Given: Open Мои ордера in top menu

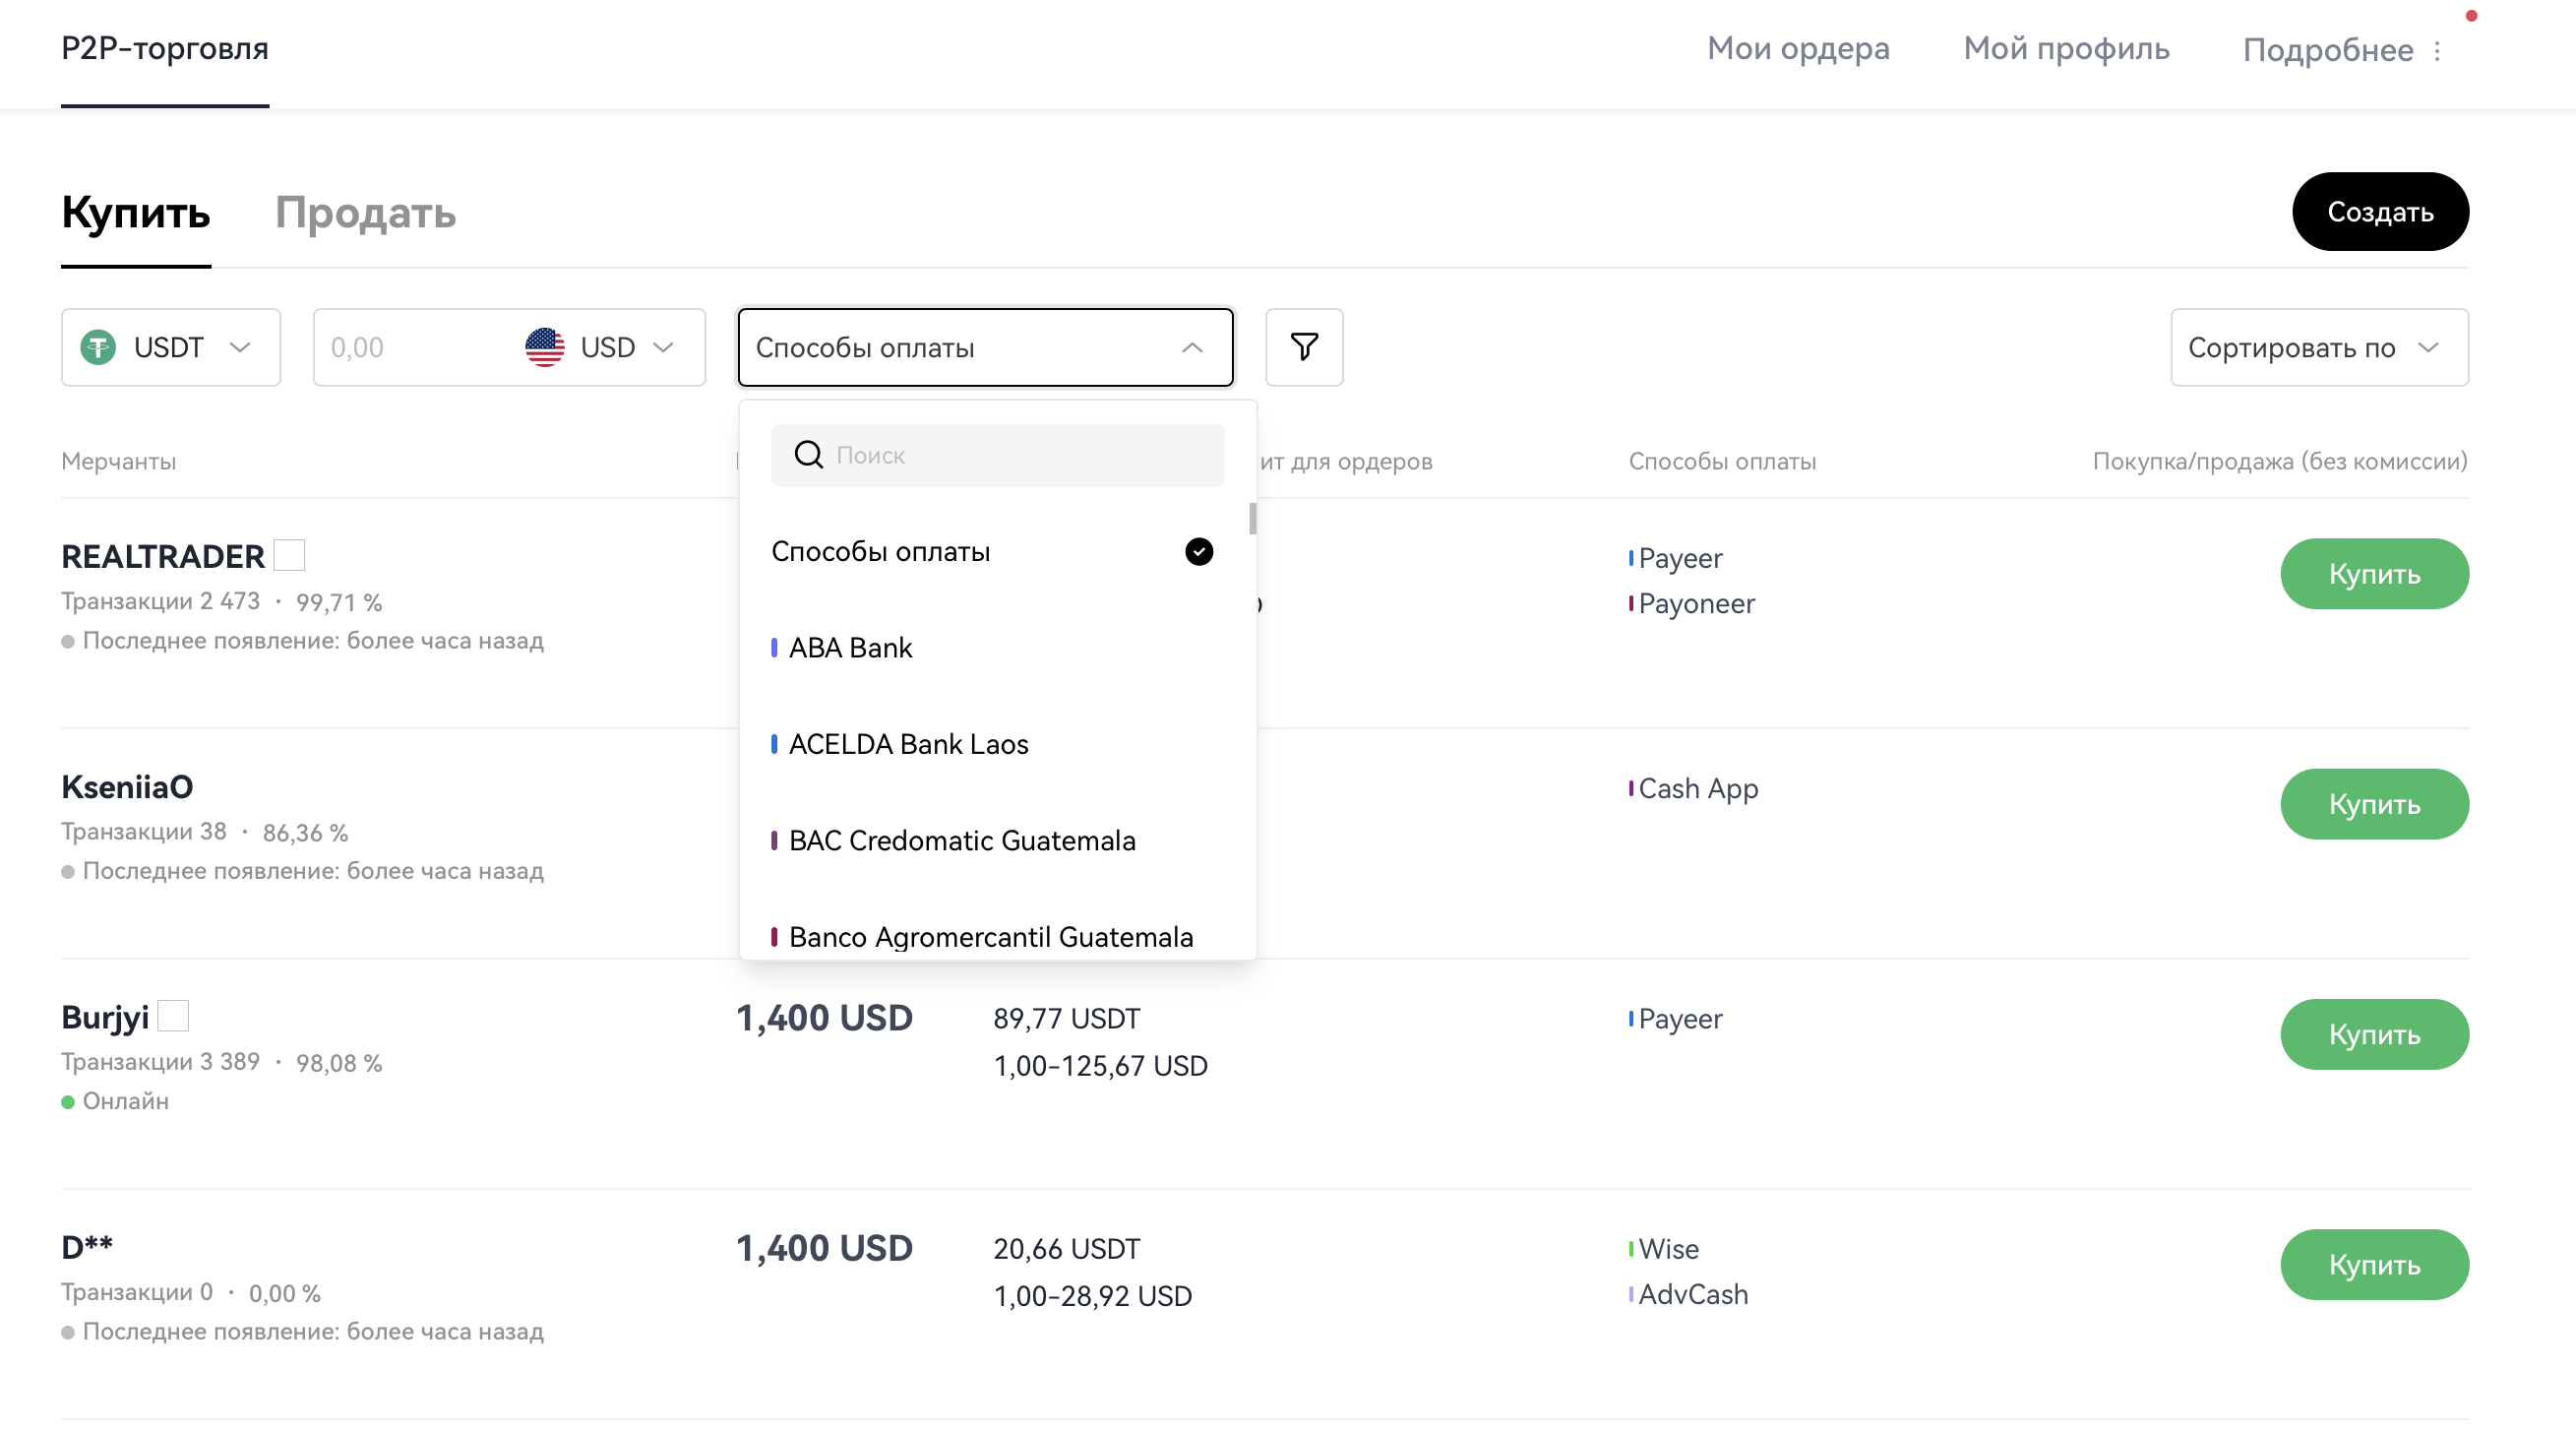Looking at the screenshot, I should pyautogui.click(x=1797, y=48).
